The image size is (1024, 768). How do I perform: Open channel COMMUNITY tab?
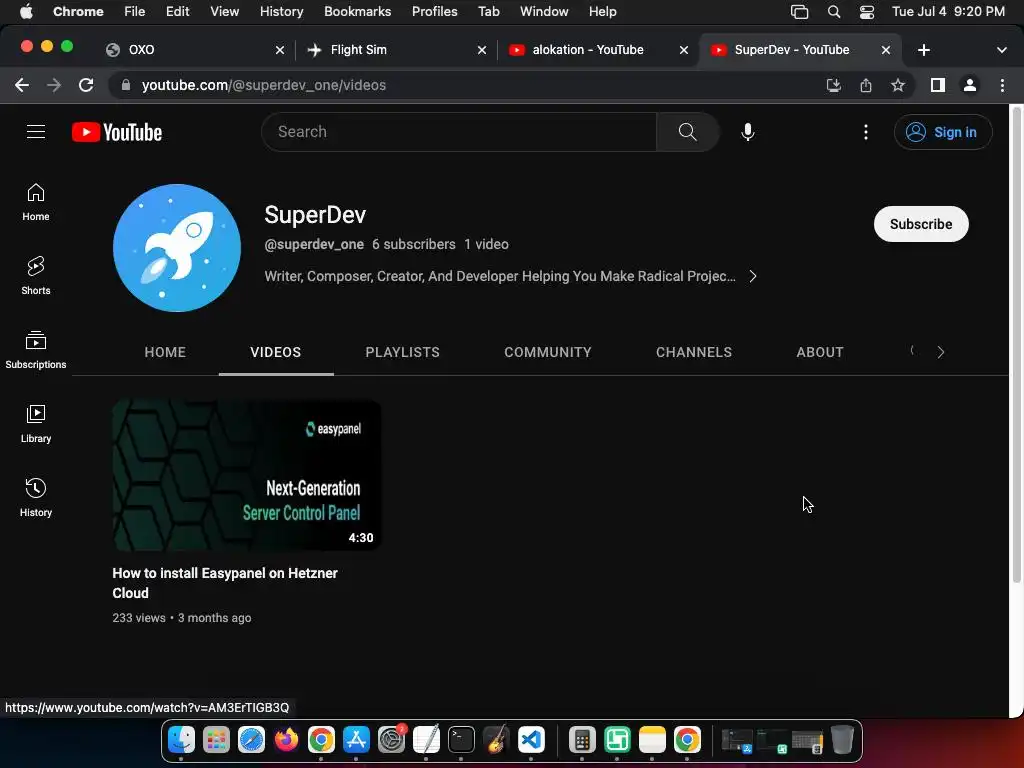tap(547, 352)
